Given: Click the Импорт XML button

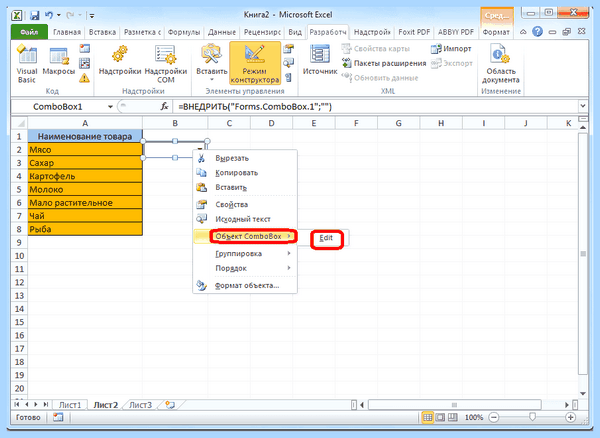Looking at the screenshot, I should [451, 49].
